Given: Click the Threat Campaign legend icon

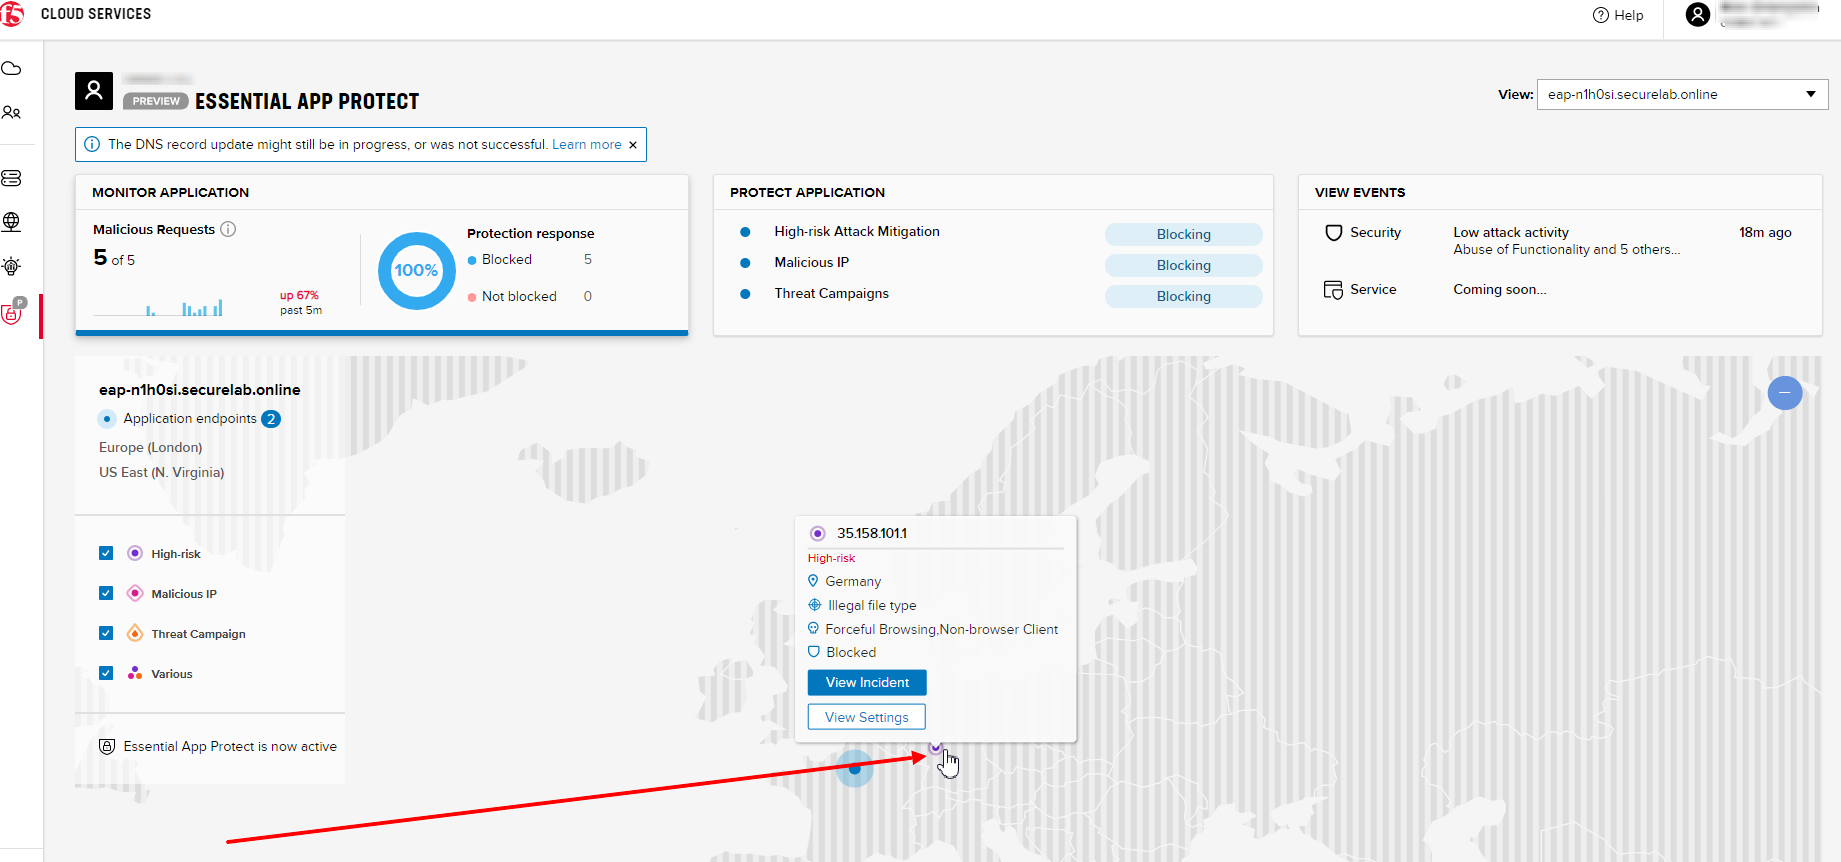Looking at the screenshot, I should pyautogui.click(x=135, y=633).
